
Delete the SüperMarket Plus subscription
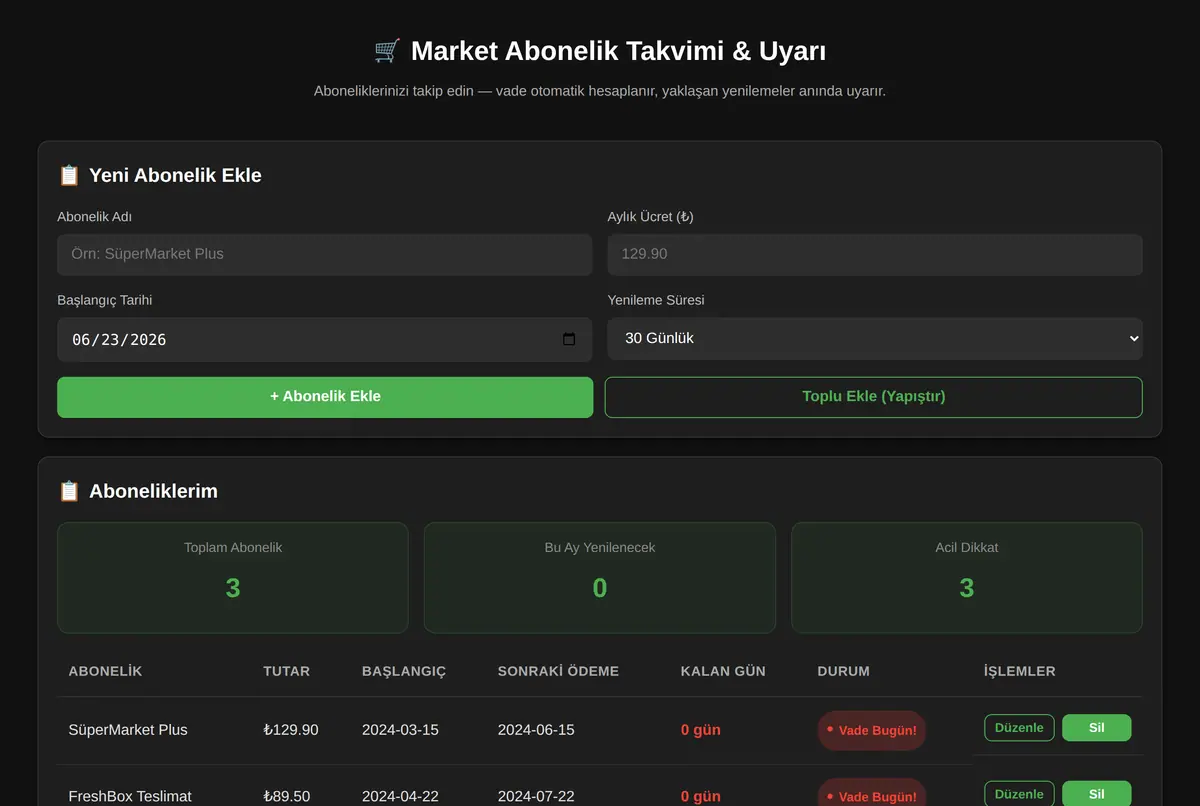pyautogui.click(x=1097, y=728)
